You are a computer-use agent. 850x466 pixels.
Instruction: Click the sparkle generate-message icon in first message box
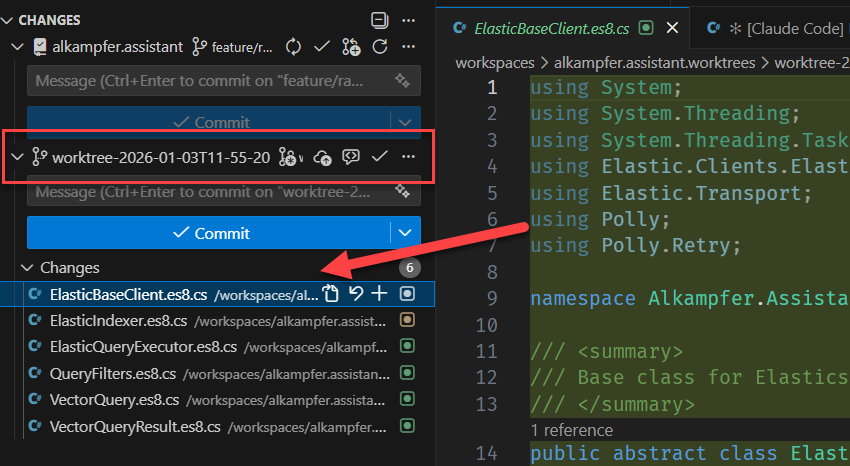(x=403, y=80)
